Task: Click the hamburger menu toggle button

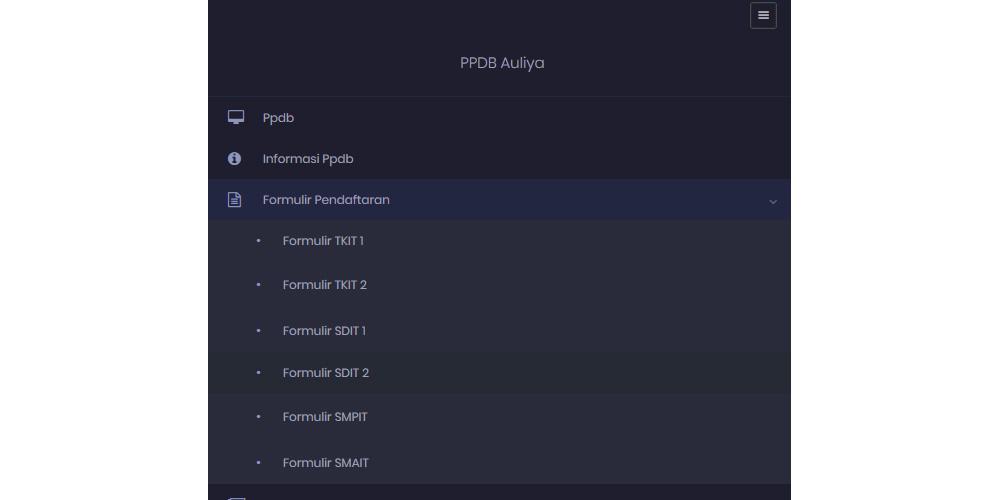Action: click(763, 16)
